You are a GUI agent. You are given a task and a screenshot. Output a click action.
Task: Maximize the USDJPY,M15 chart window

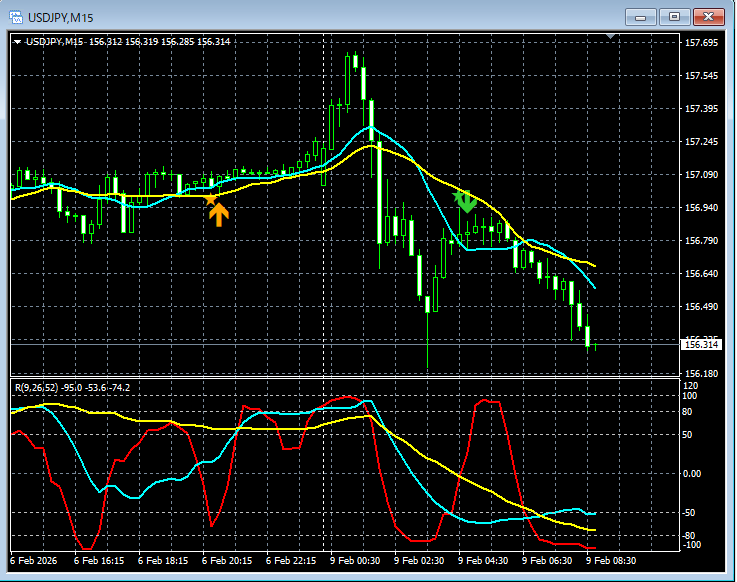pos(674,17)
